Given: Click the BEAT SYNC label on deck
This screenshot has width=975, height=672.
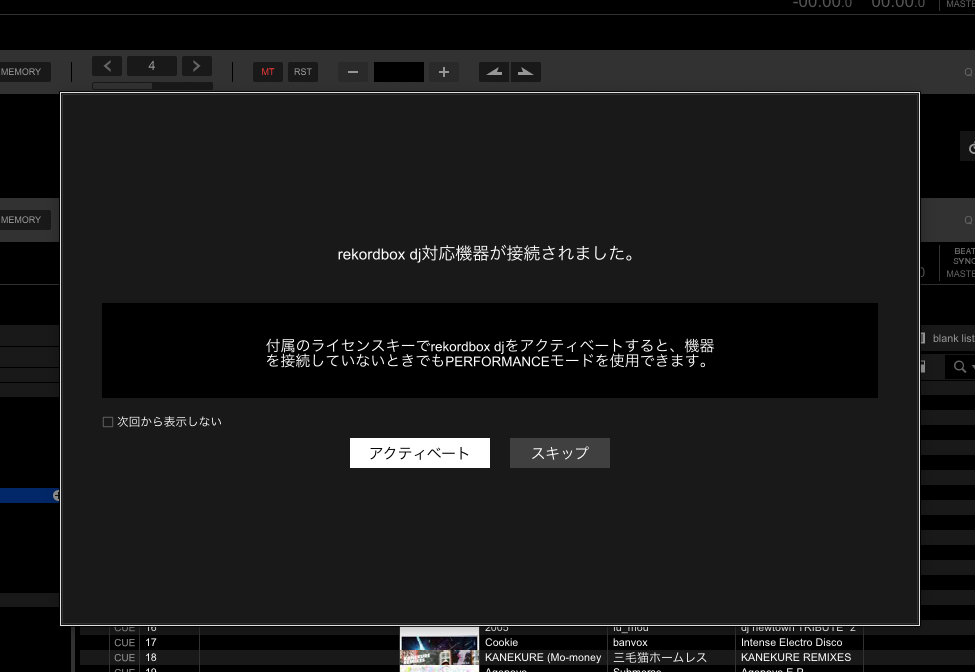Looking at the screenshot, I should 963,255.
